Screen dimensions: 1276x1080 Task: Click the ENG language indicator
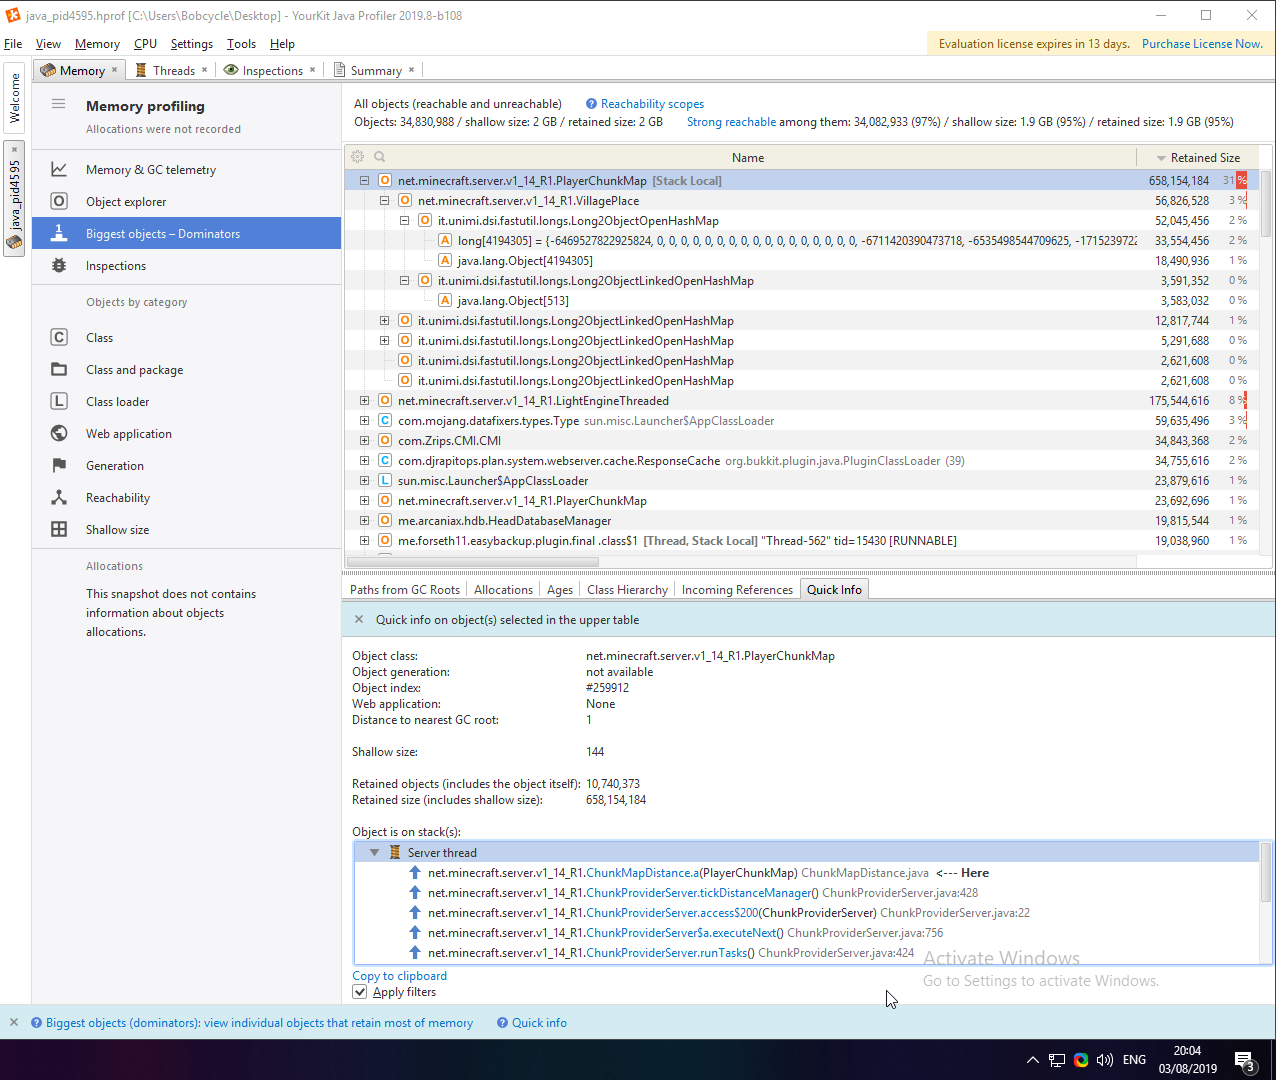1134,1060
